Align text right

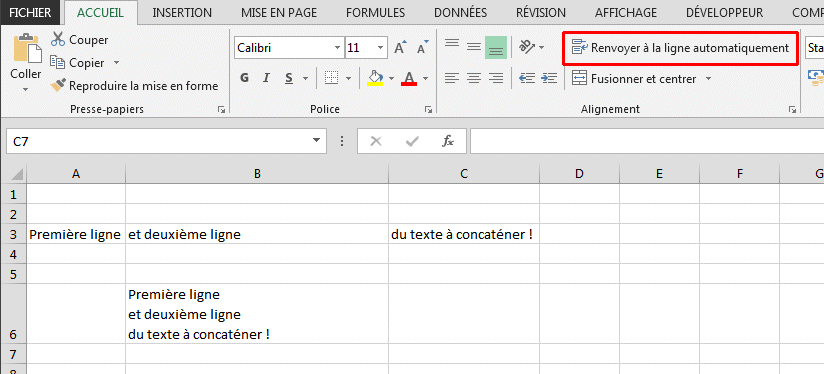coord(496,79)
